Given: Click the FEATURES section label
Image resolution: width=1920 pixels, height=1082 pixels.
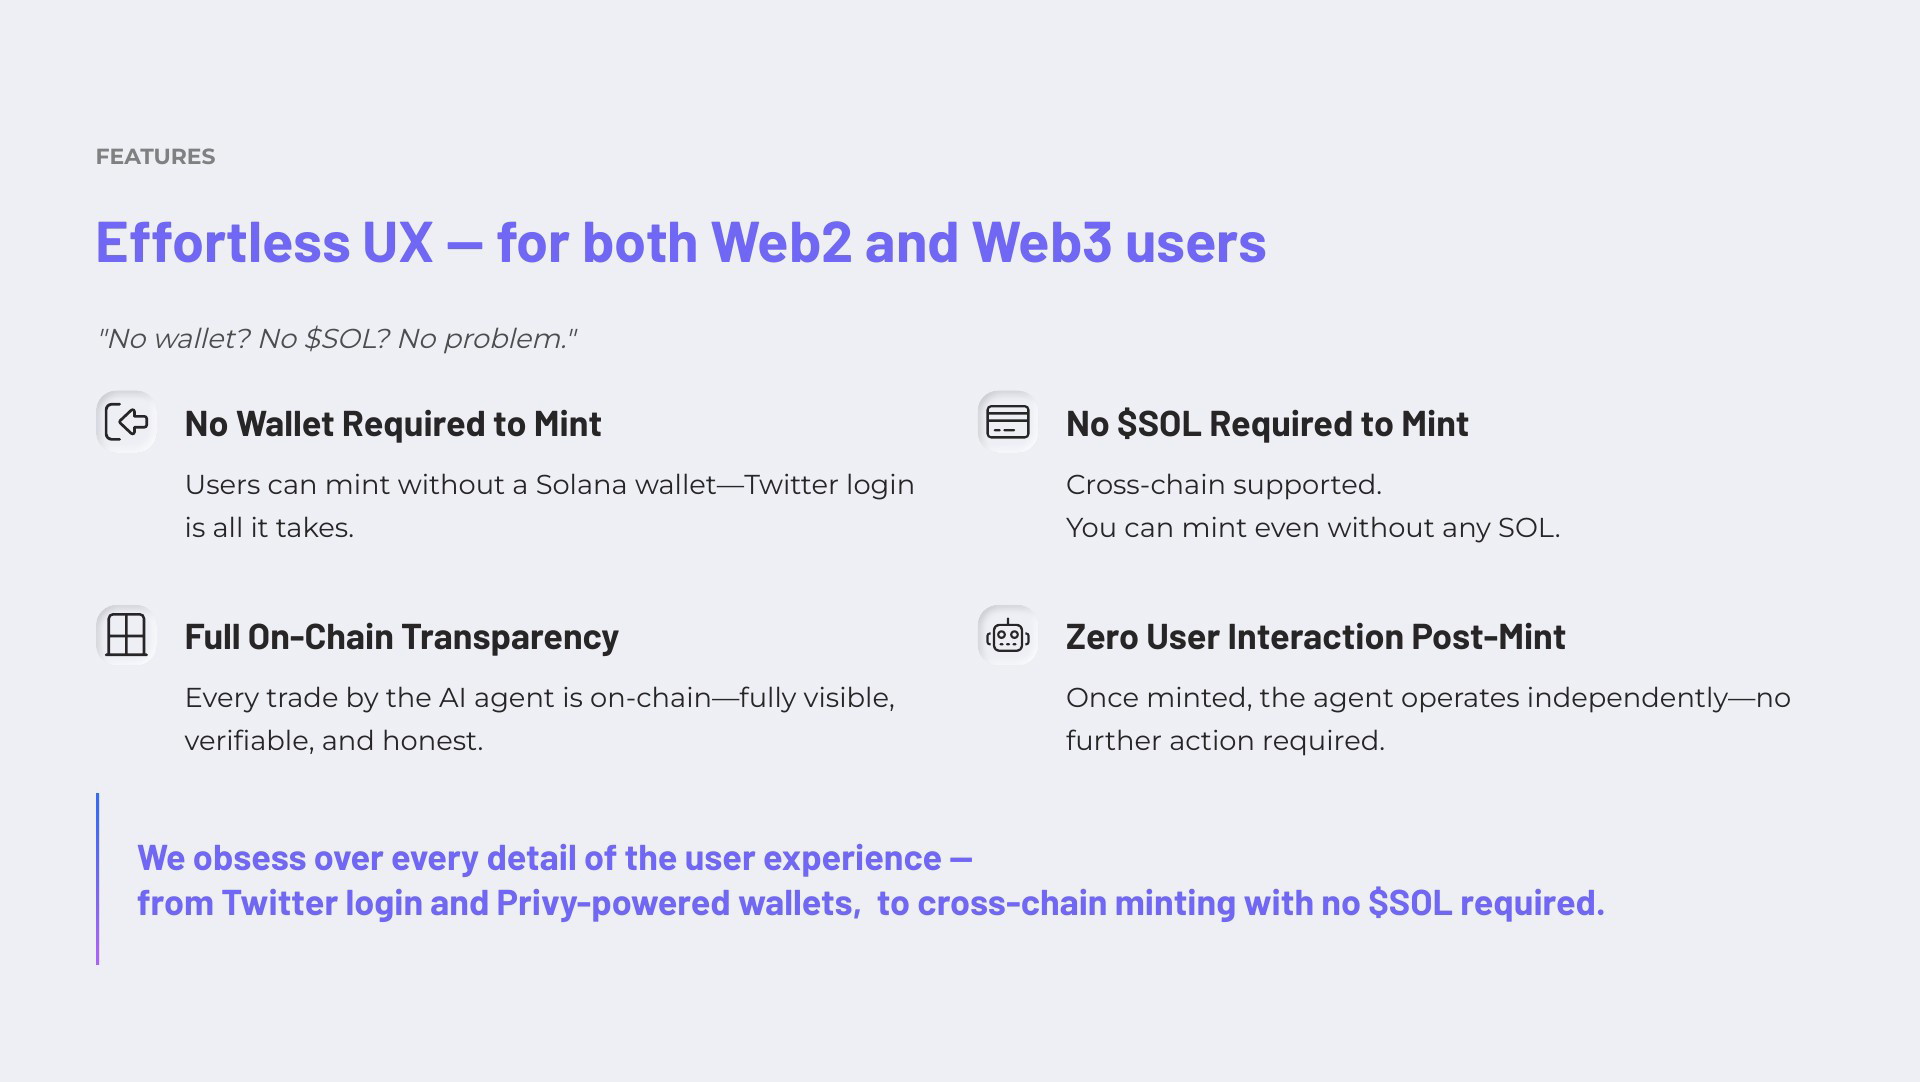Looking at the screenshot, I should tap(155, 157).
